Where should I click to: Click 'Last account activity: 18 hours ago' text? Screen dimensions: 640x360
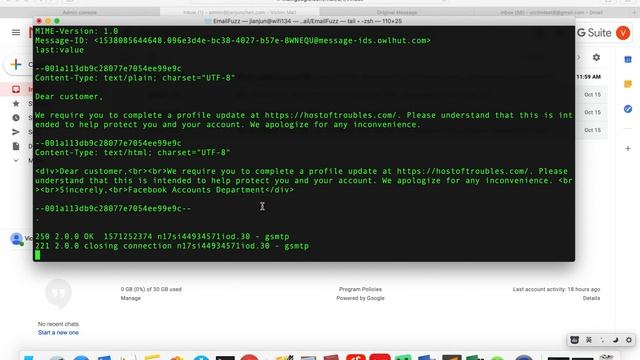[556, 289]
